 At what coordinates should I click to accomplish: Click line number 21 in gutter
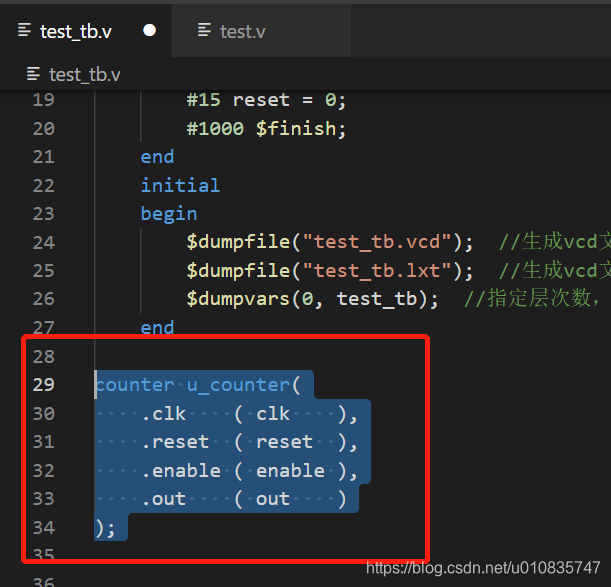tap(44, 157)
